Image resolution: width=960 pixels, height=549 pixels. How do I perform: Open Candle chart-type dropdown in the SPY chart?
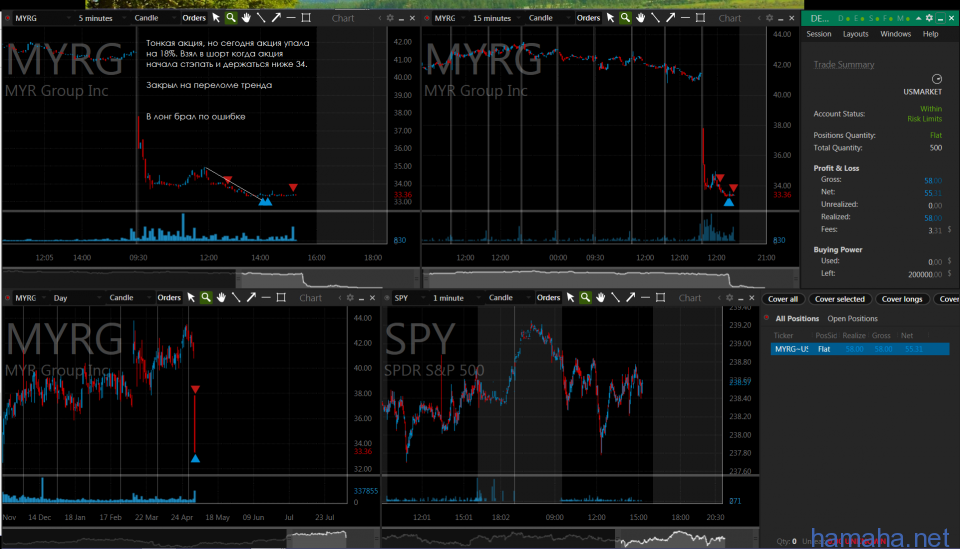[508, 298]
